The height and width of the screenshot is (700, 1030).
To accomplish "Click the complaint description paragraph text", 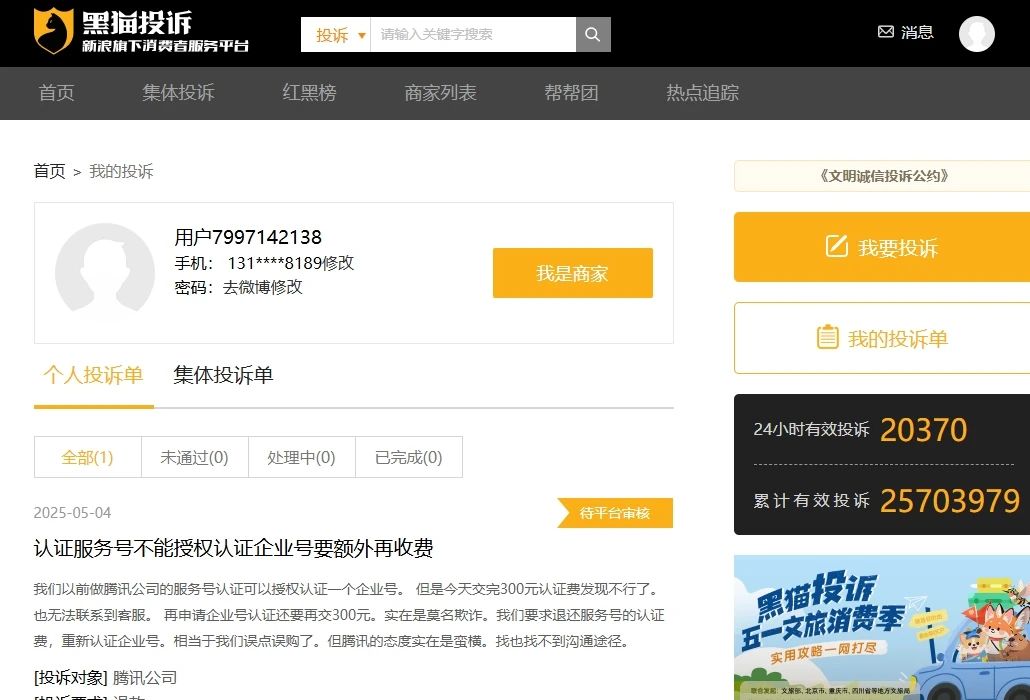I will [349, 615].
